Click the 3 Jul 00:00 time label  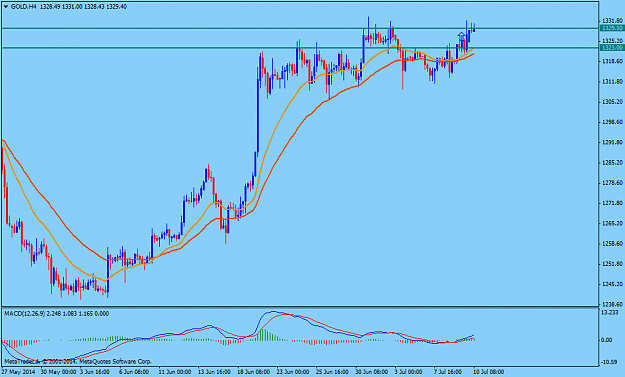[410, 372]
